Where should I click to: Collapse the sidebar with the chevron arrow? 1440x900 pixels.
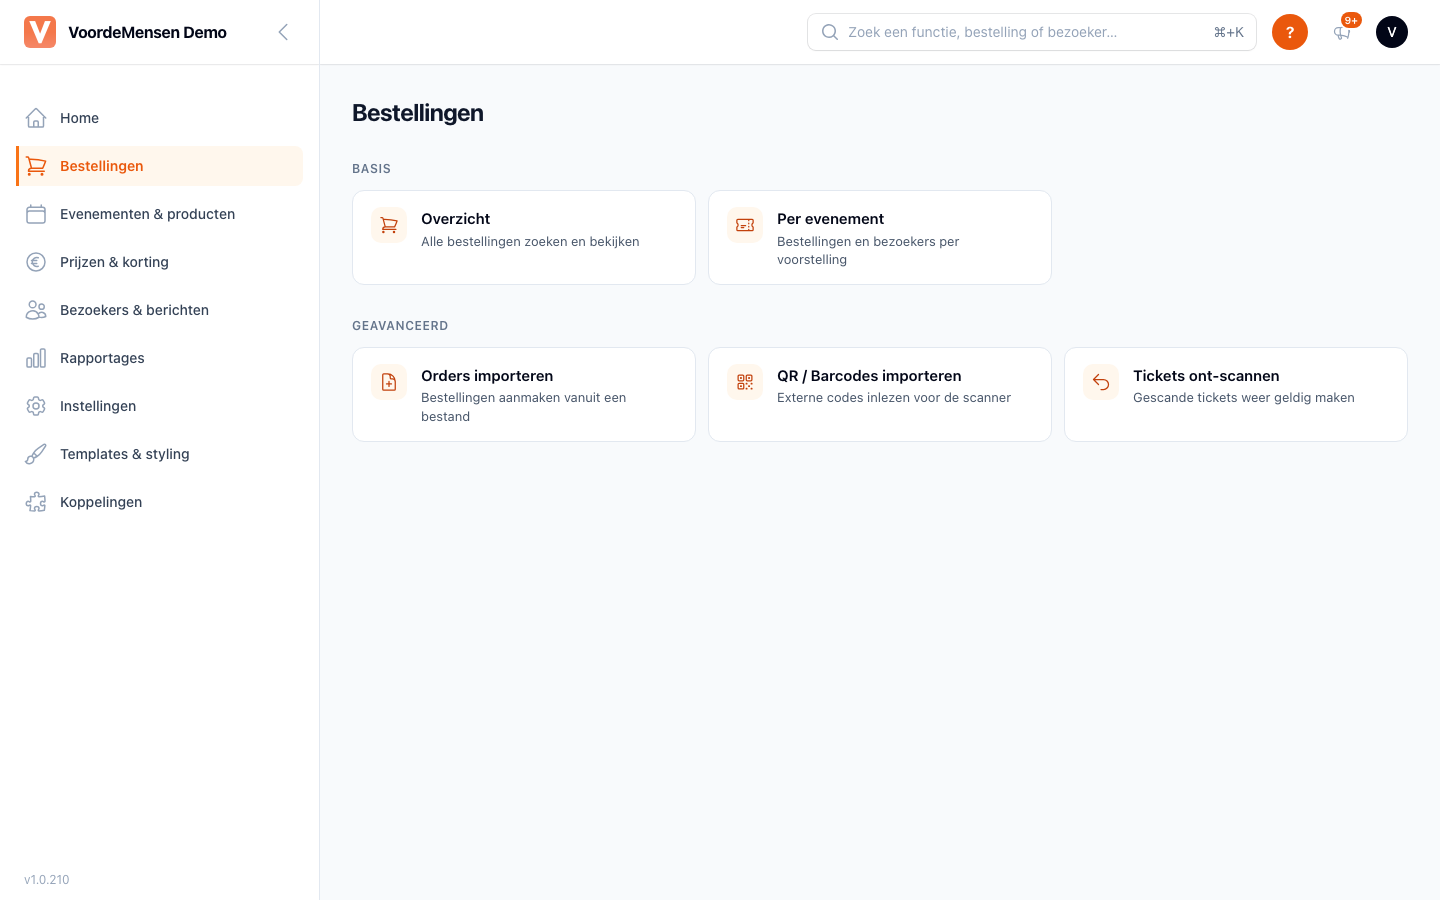(x=283, y=32)
